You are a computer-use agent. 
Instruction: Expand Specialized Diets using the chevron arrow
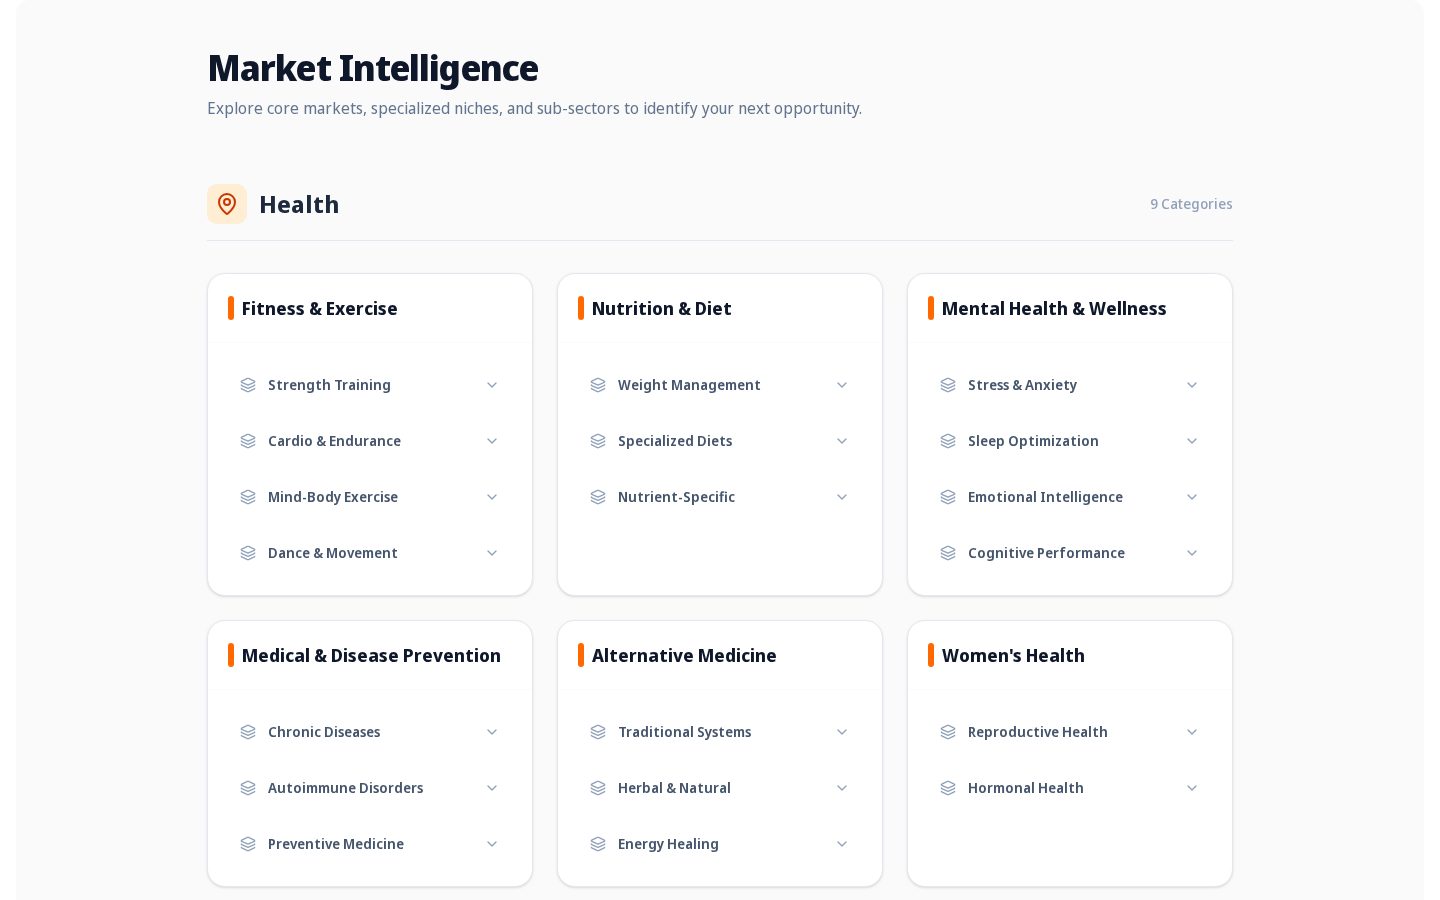pyautogui.click(x=842, y=441)
